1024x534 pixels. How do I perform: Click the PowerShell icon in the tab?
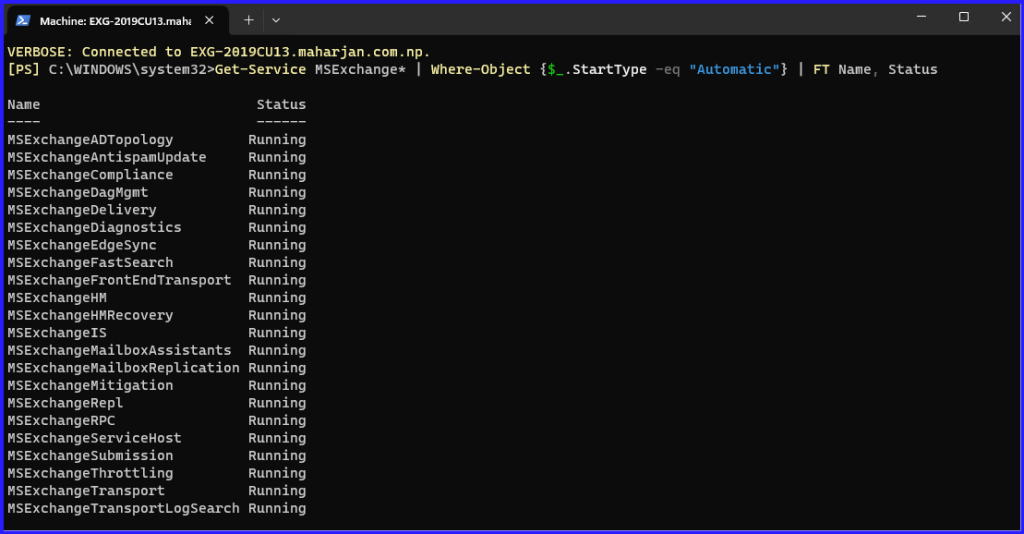pyautogui.click(x=23, y=20)
